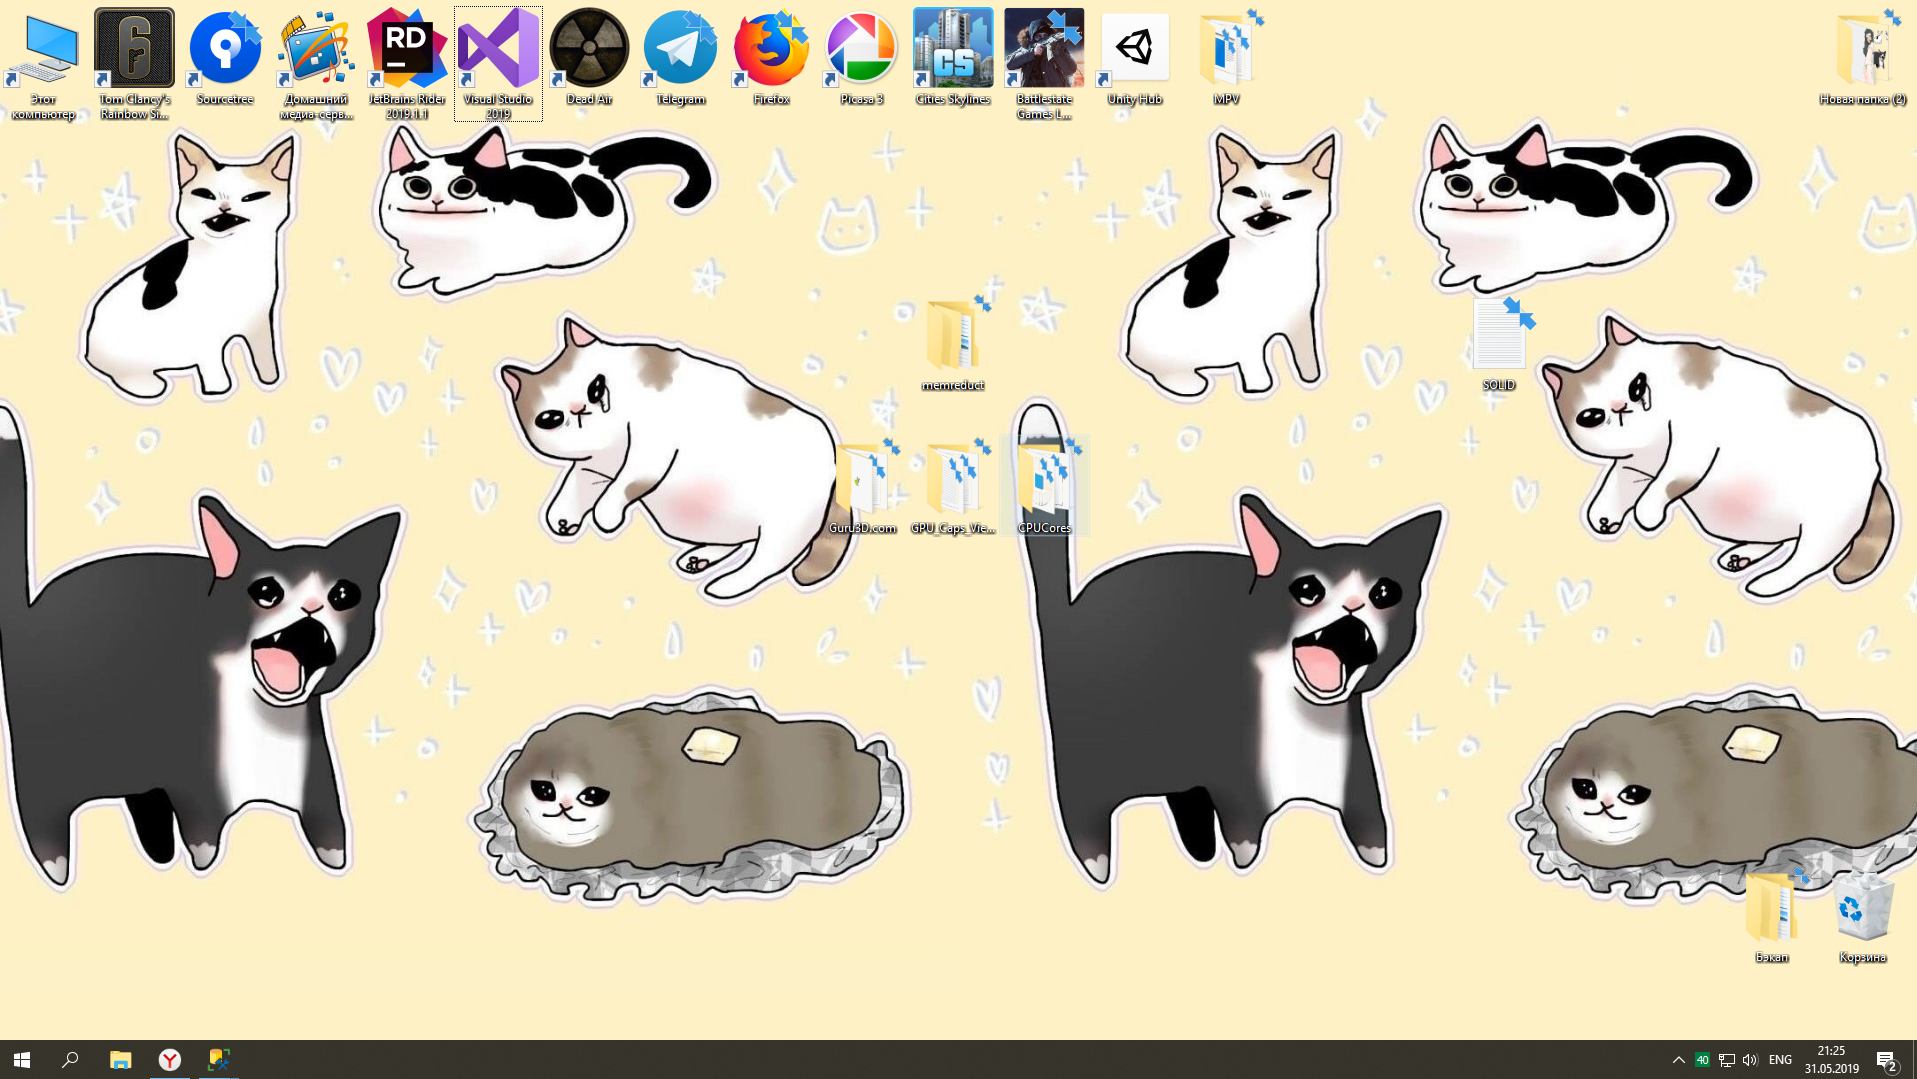The image size is (1917, 1079).
Task: Click the green '40' tray indicator
Action: pos(1702,1059)
